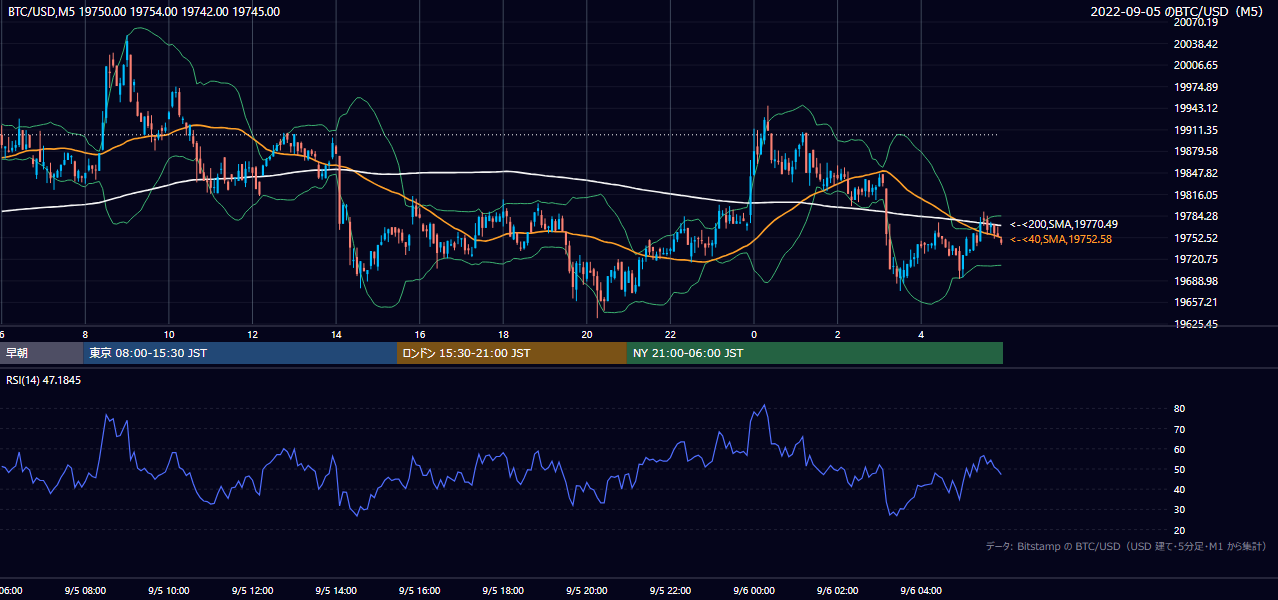Click the 20070.19 price axis value
Screen dimensions: 1278x600
point(1195,22)
